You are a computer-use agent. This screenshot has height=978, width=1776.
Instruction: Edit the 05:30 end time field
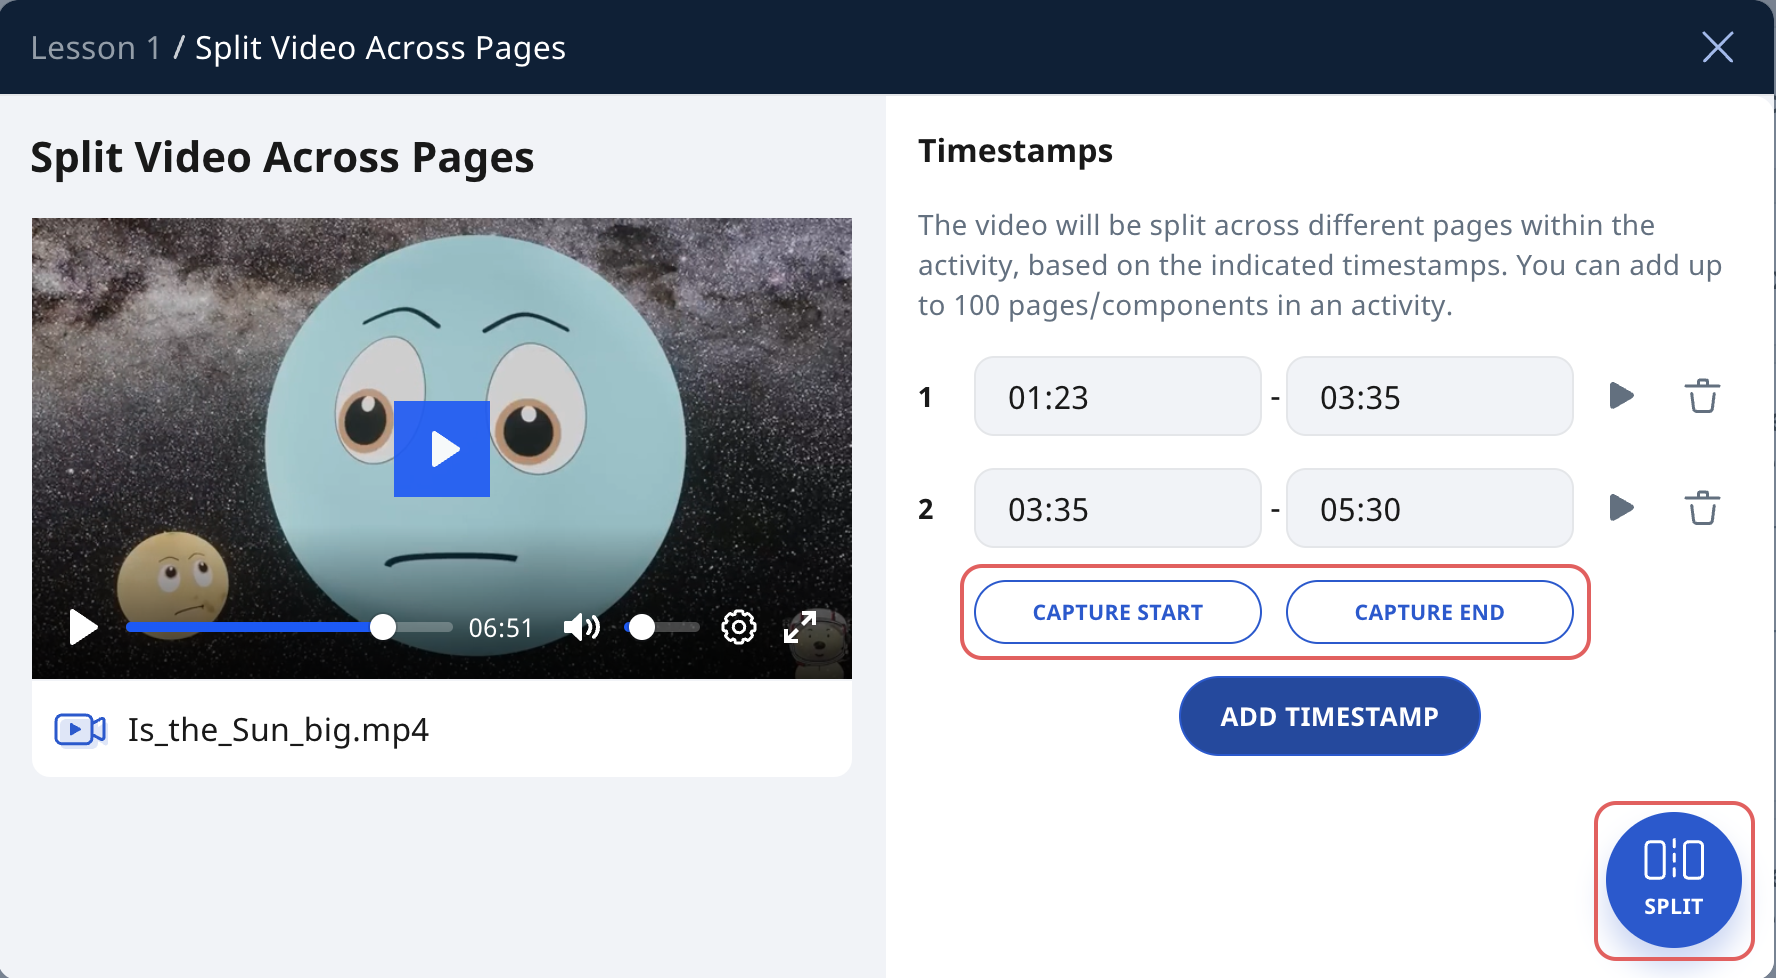(x=1429, y=508)
